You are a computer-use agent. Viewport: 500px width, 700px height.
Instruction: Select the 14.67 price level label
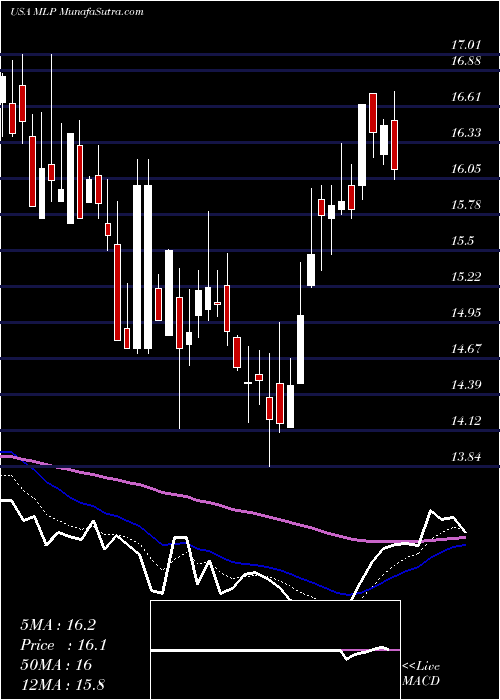tap(466, 349)
